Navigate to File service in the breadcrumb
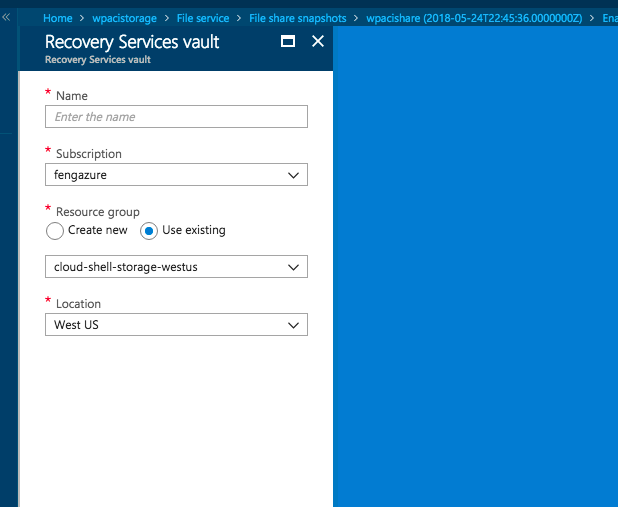618x507 pixels. [203, 18]
